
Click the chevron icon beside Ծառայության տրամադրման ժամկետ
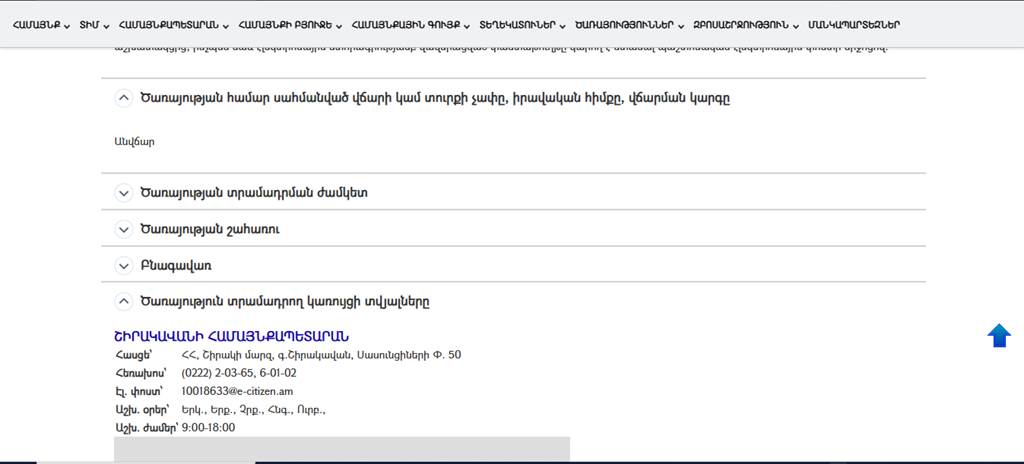124,193
